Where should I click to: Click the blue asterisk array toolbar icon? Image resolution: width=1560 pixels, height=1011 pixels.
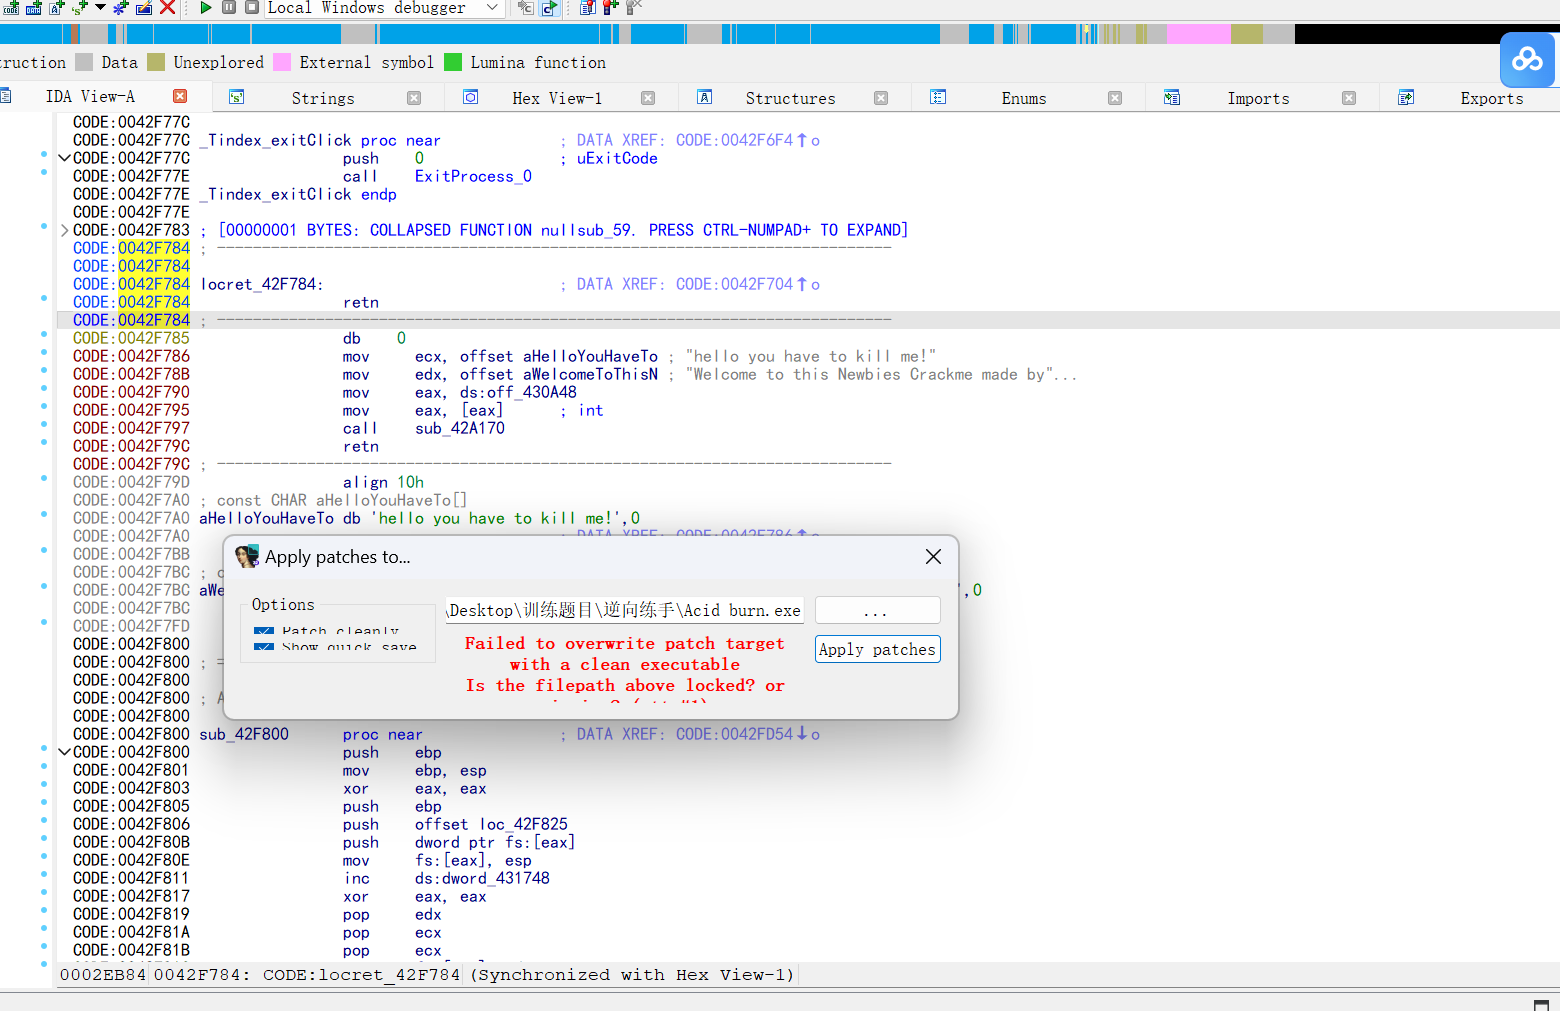coord(120,8)
